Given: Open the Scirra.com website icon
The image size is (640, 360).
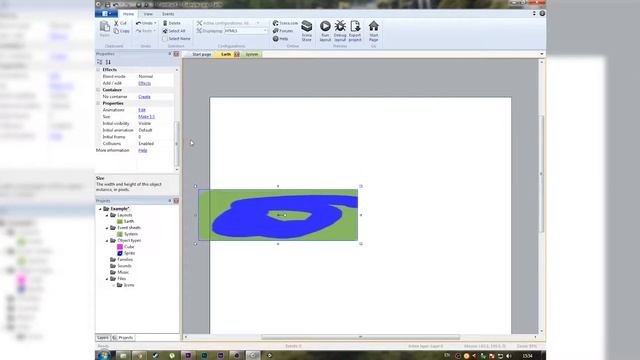Looking at the screenshot, I should pos(276,23).
